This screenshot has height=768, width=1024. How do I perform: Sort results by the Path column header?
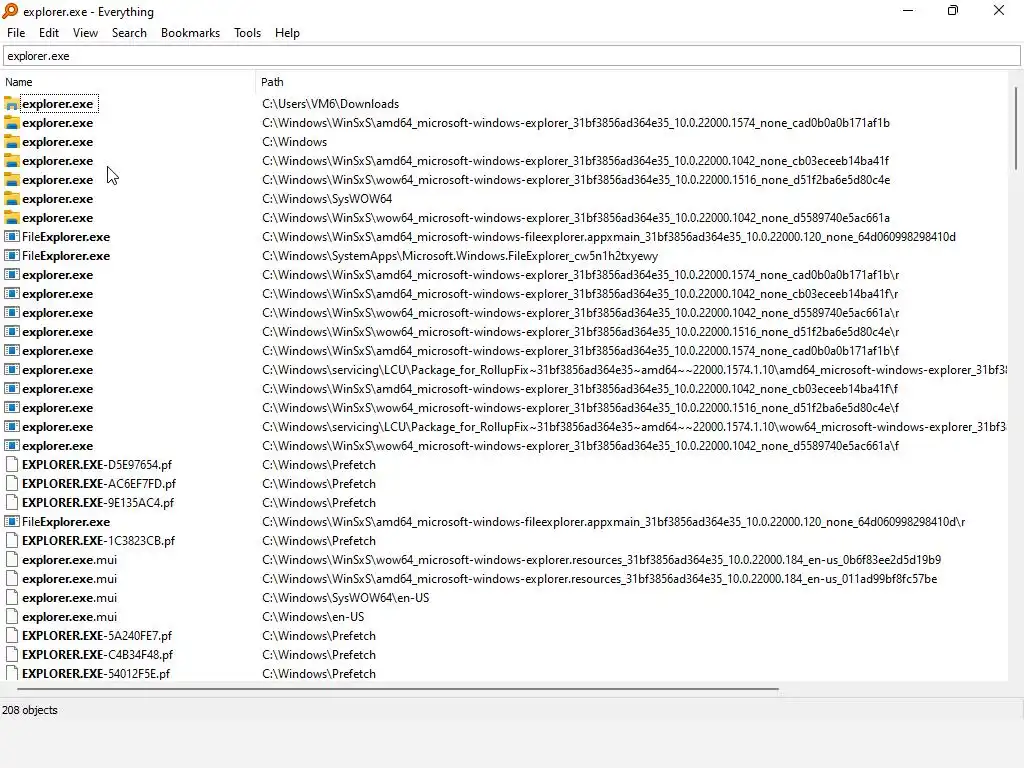coord(632,82)
